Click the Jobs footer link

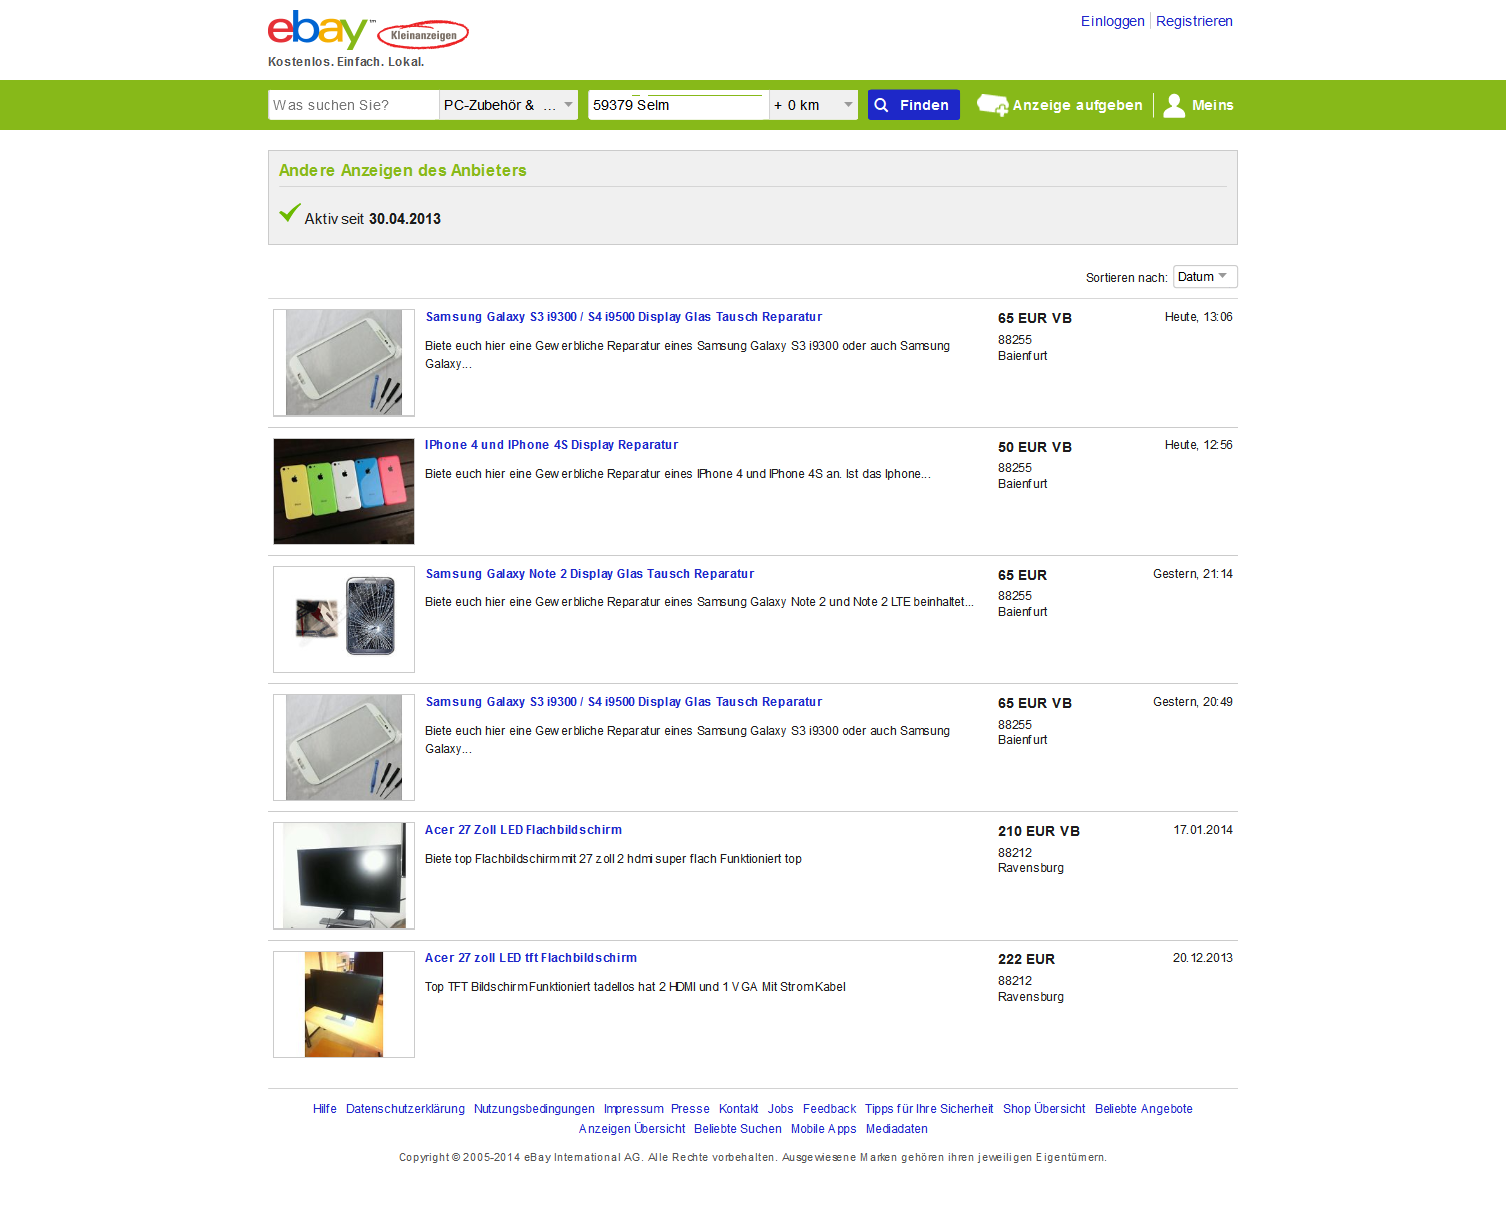[x=780, y=1109]
